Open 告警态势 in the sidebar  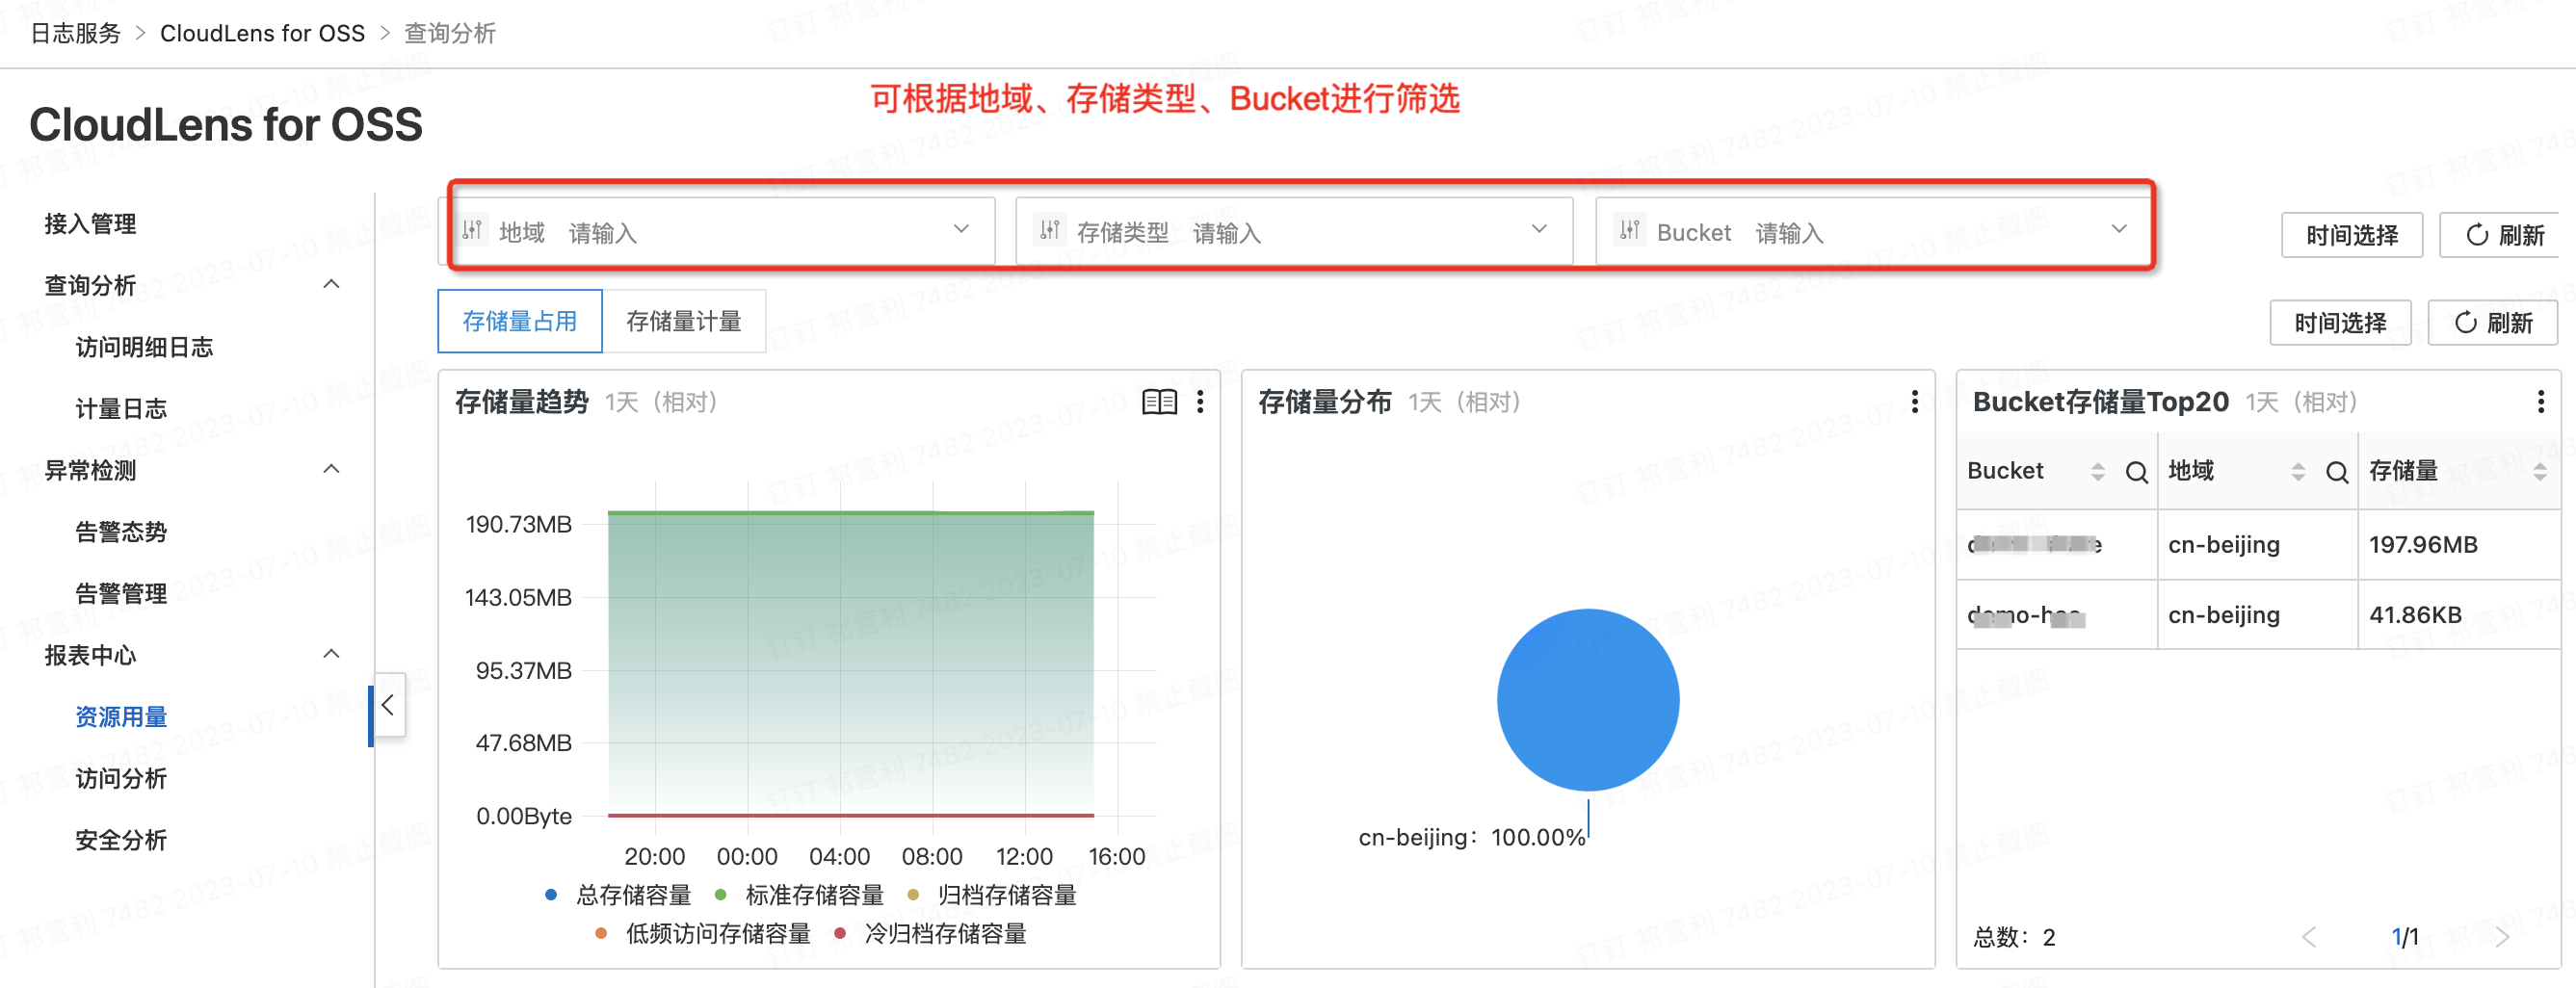[121, 532]
